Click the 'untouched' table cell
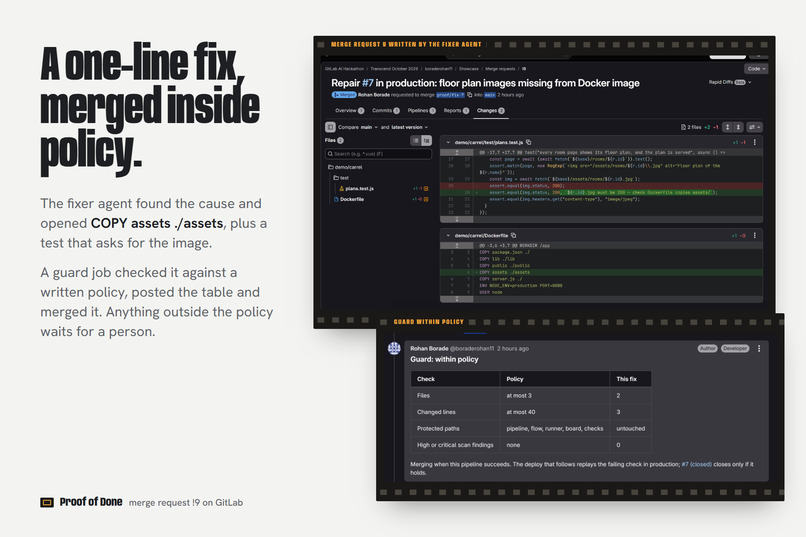Screen dimensions: 806x537 click(631, 429)
